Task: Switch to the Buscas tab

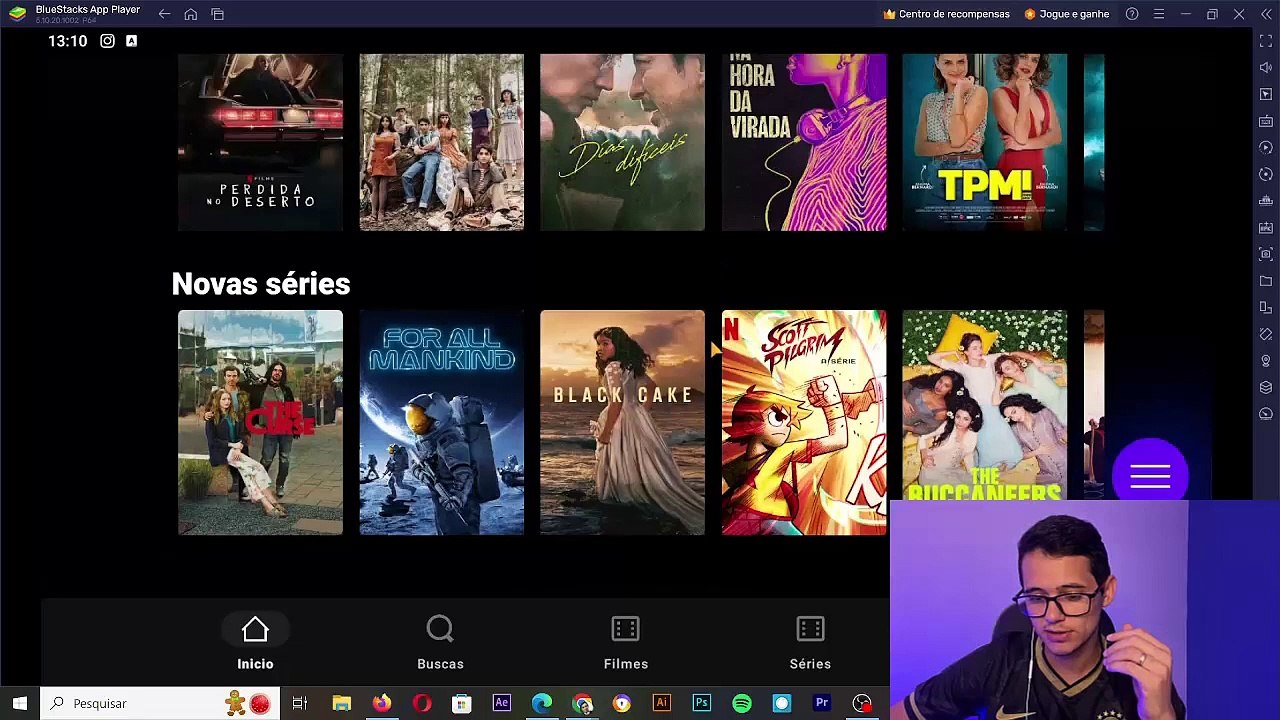Action: 440,643
